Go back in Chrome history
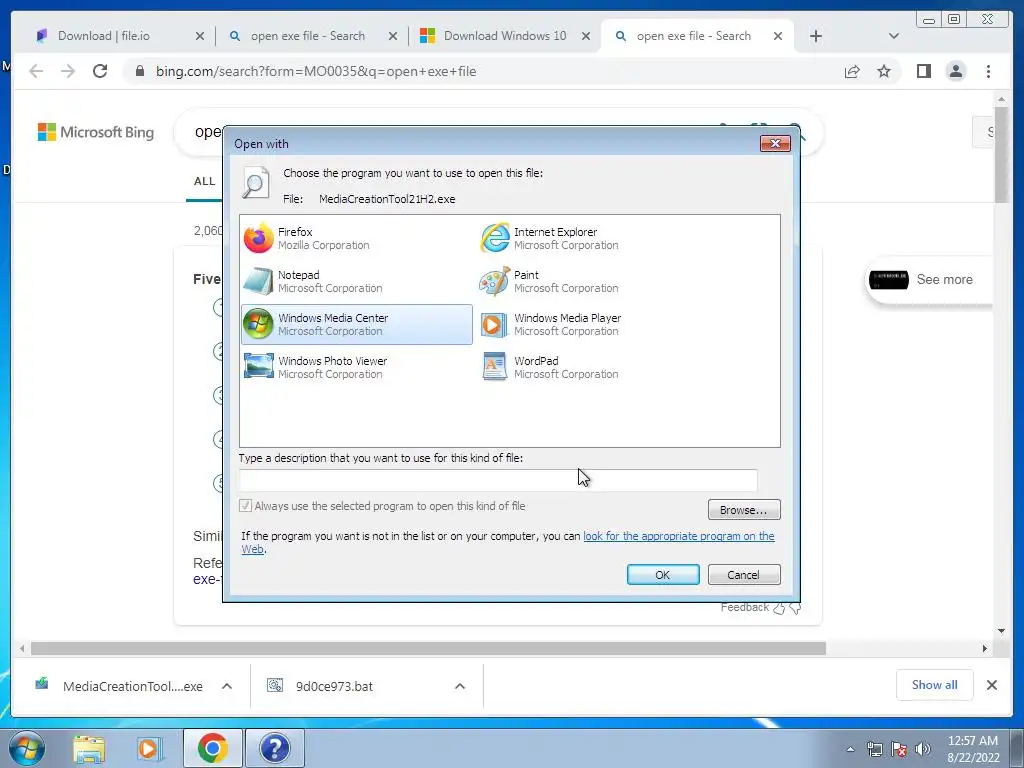 [36, 71]
